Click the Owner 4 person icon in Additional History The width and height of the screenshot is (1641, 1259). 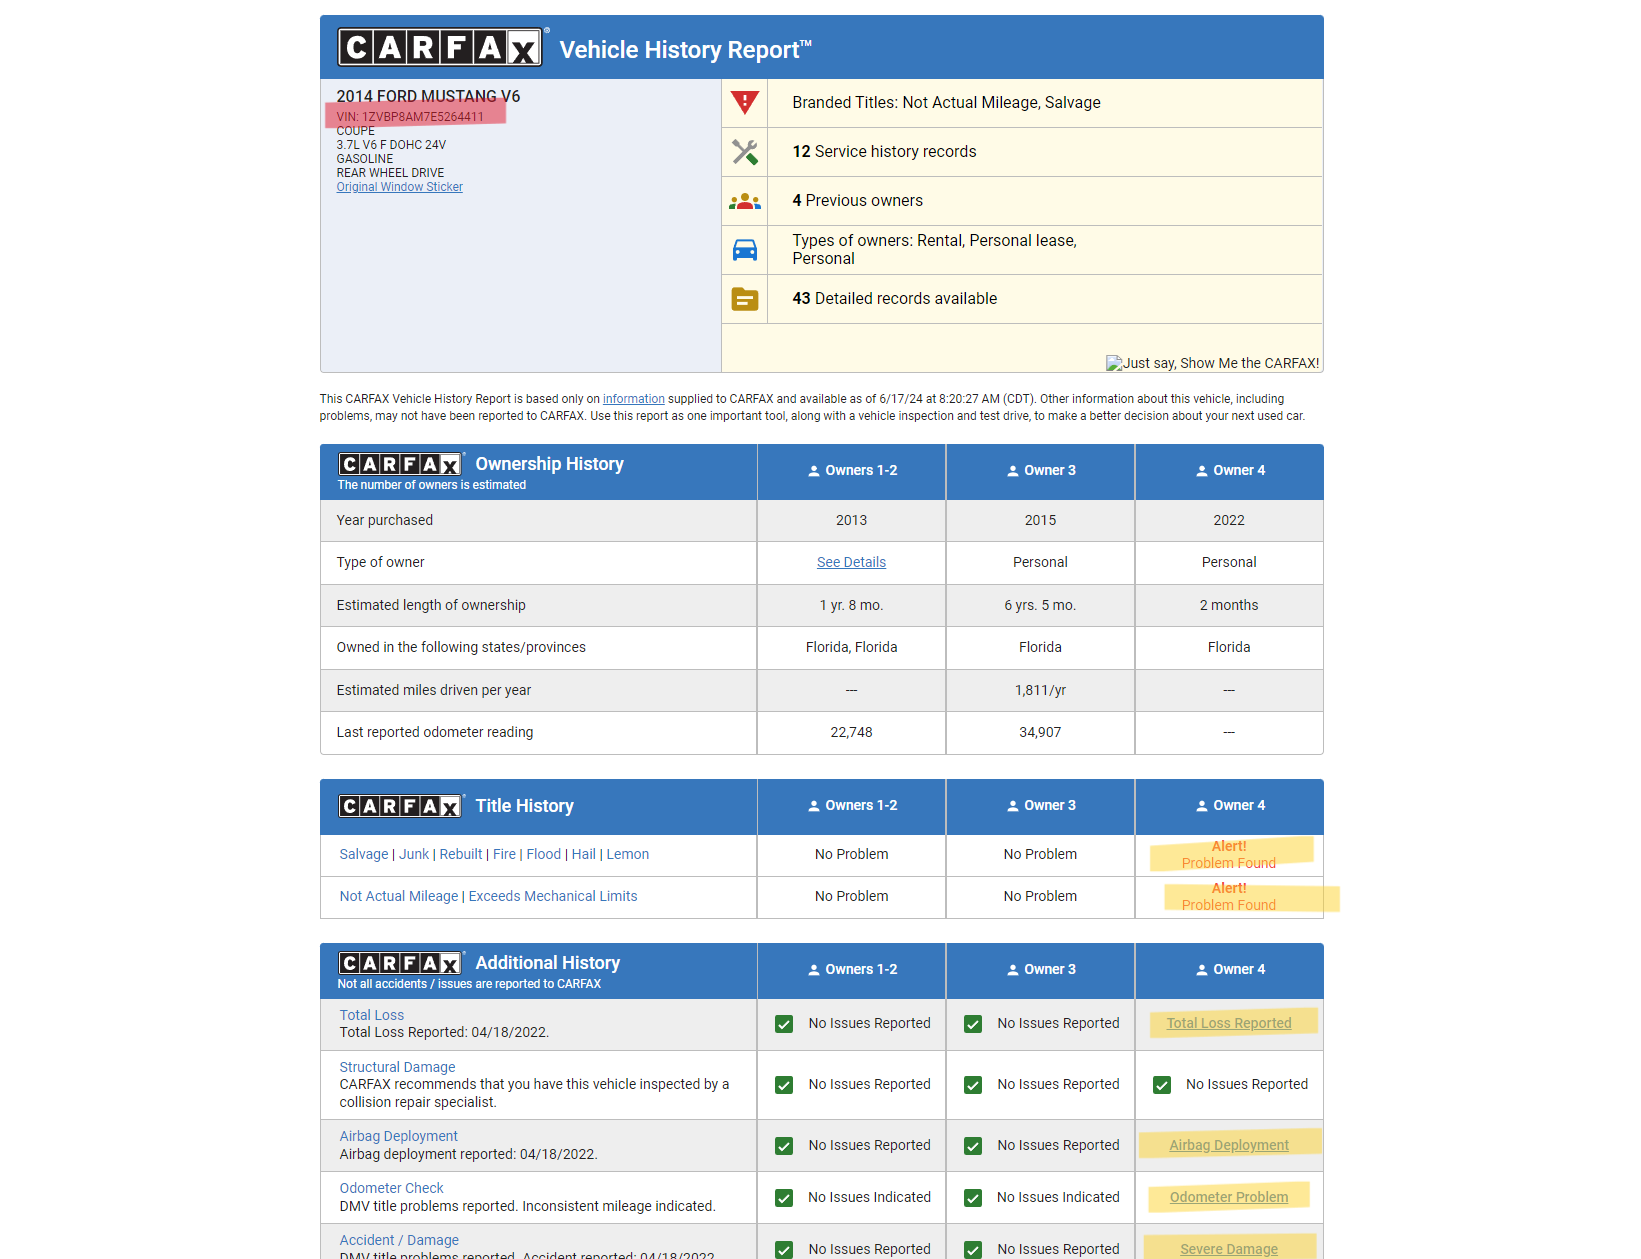coord(1202,970)
